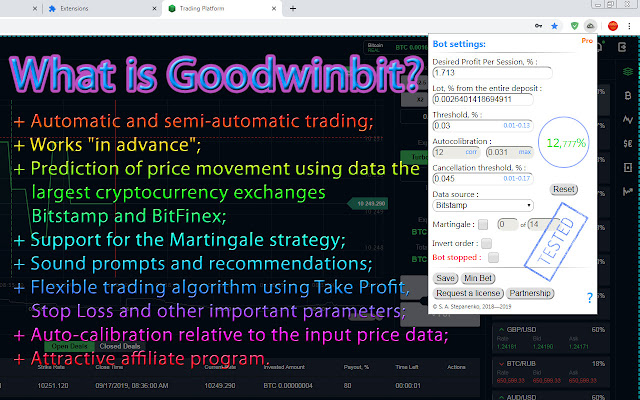Select the trend chart icon at sidebar bottom

628,191
